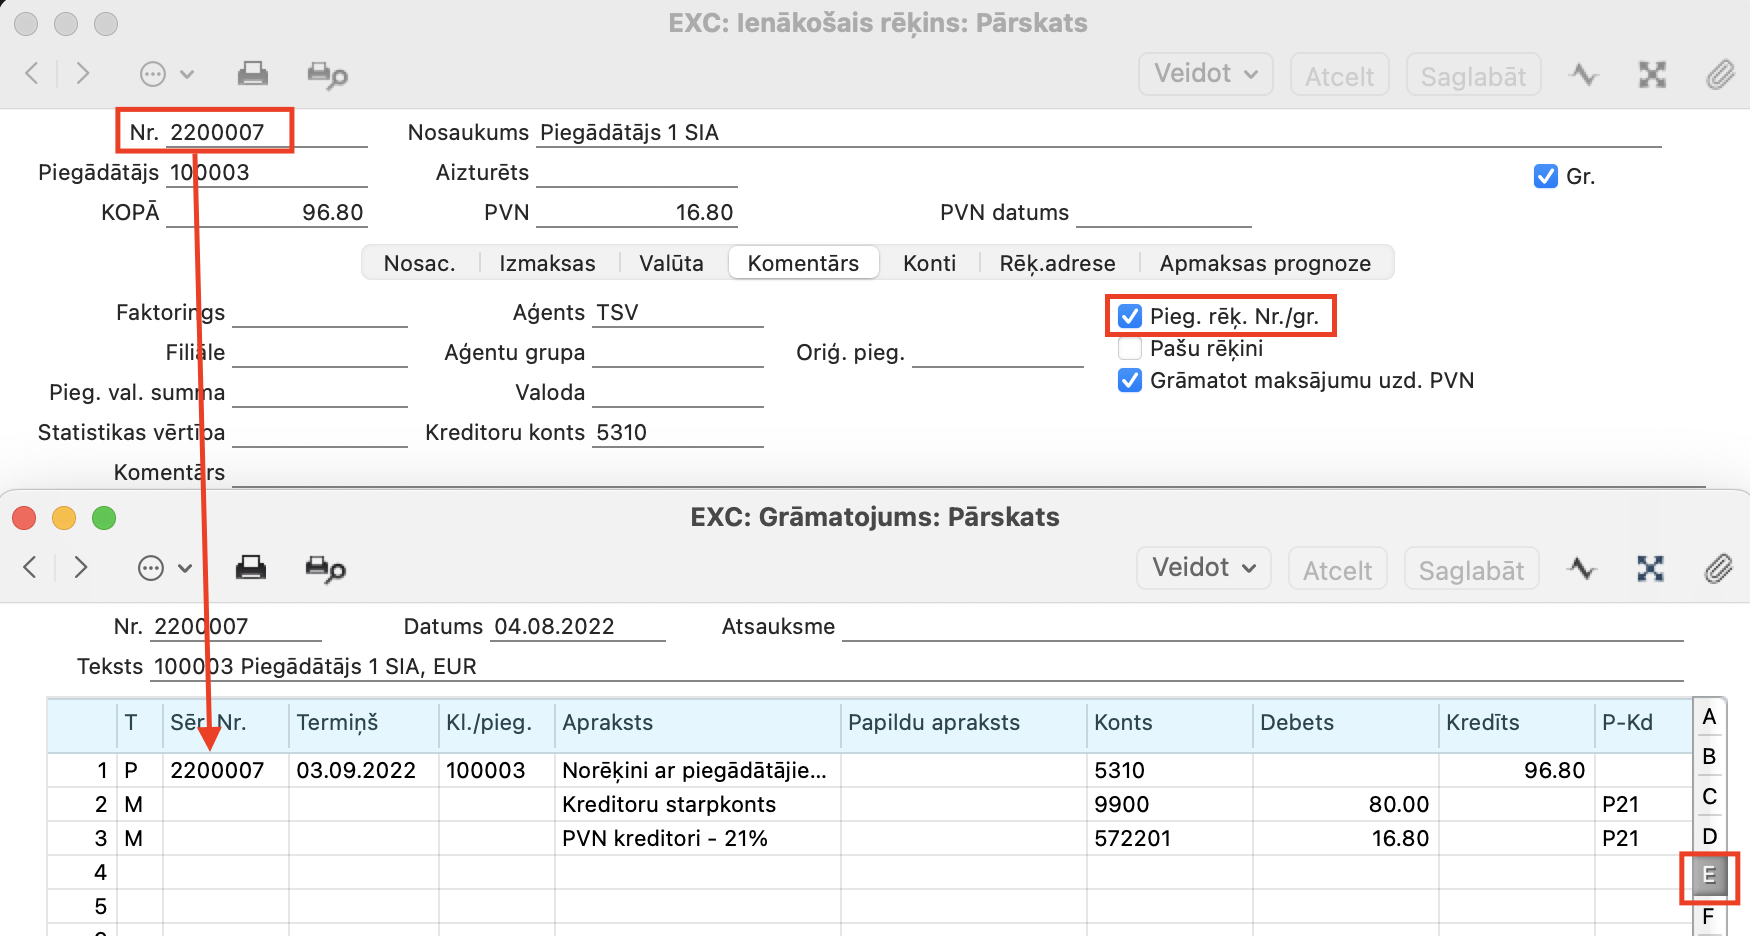Viewport: 1750px width, 936px height.
Task: Open the Veidot dropdown in the Ienākošais rēķins window
Action: 1205,74
